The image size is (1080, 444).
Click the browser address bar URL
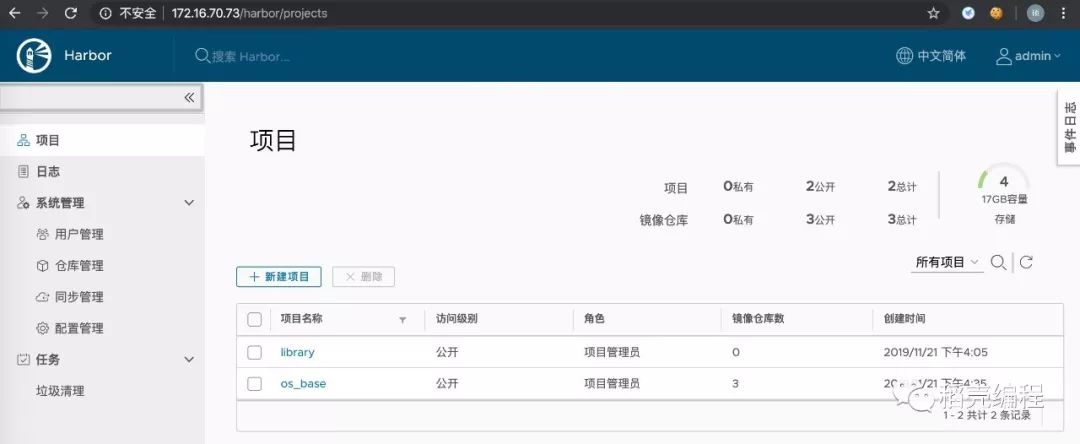coord(249,13)
